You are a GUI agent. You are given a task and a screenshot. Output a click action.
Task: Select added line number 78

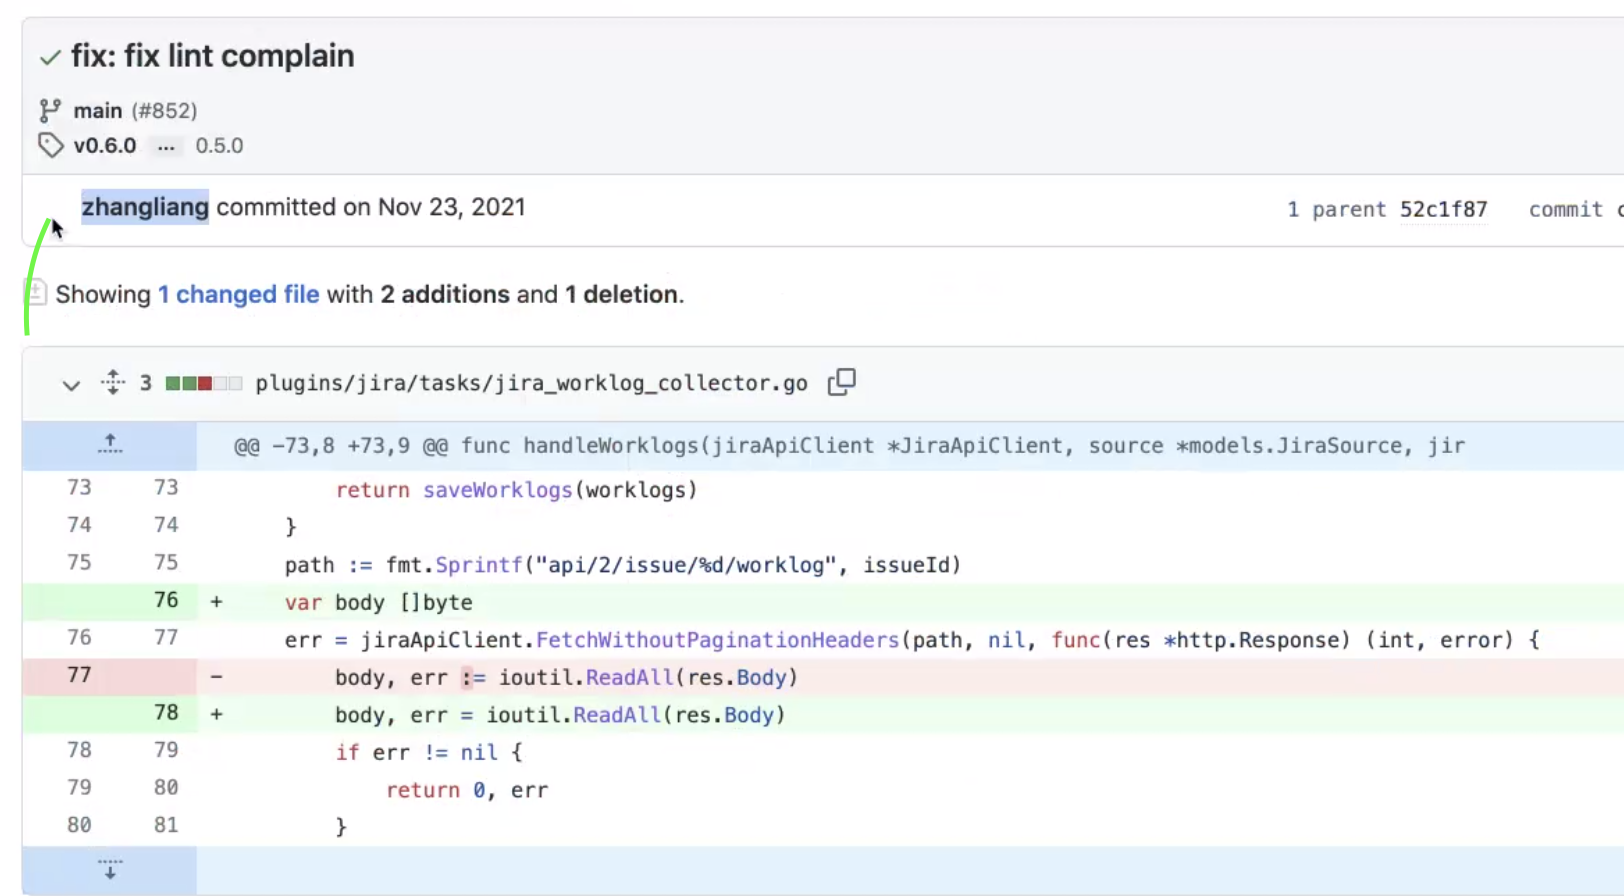pos(166,712)
